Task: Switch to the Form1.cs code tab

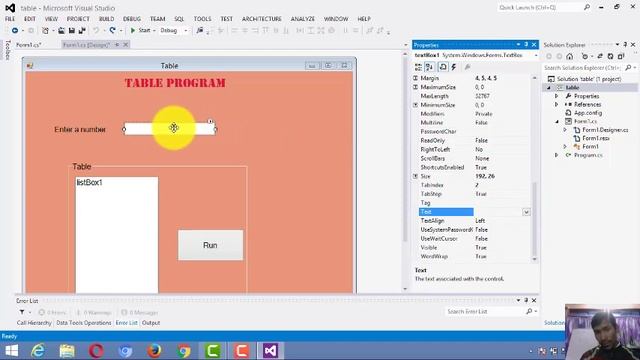Action: [29, 45]
